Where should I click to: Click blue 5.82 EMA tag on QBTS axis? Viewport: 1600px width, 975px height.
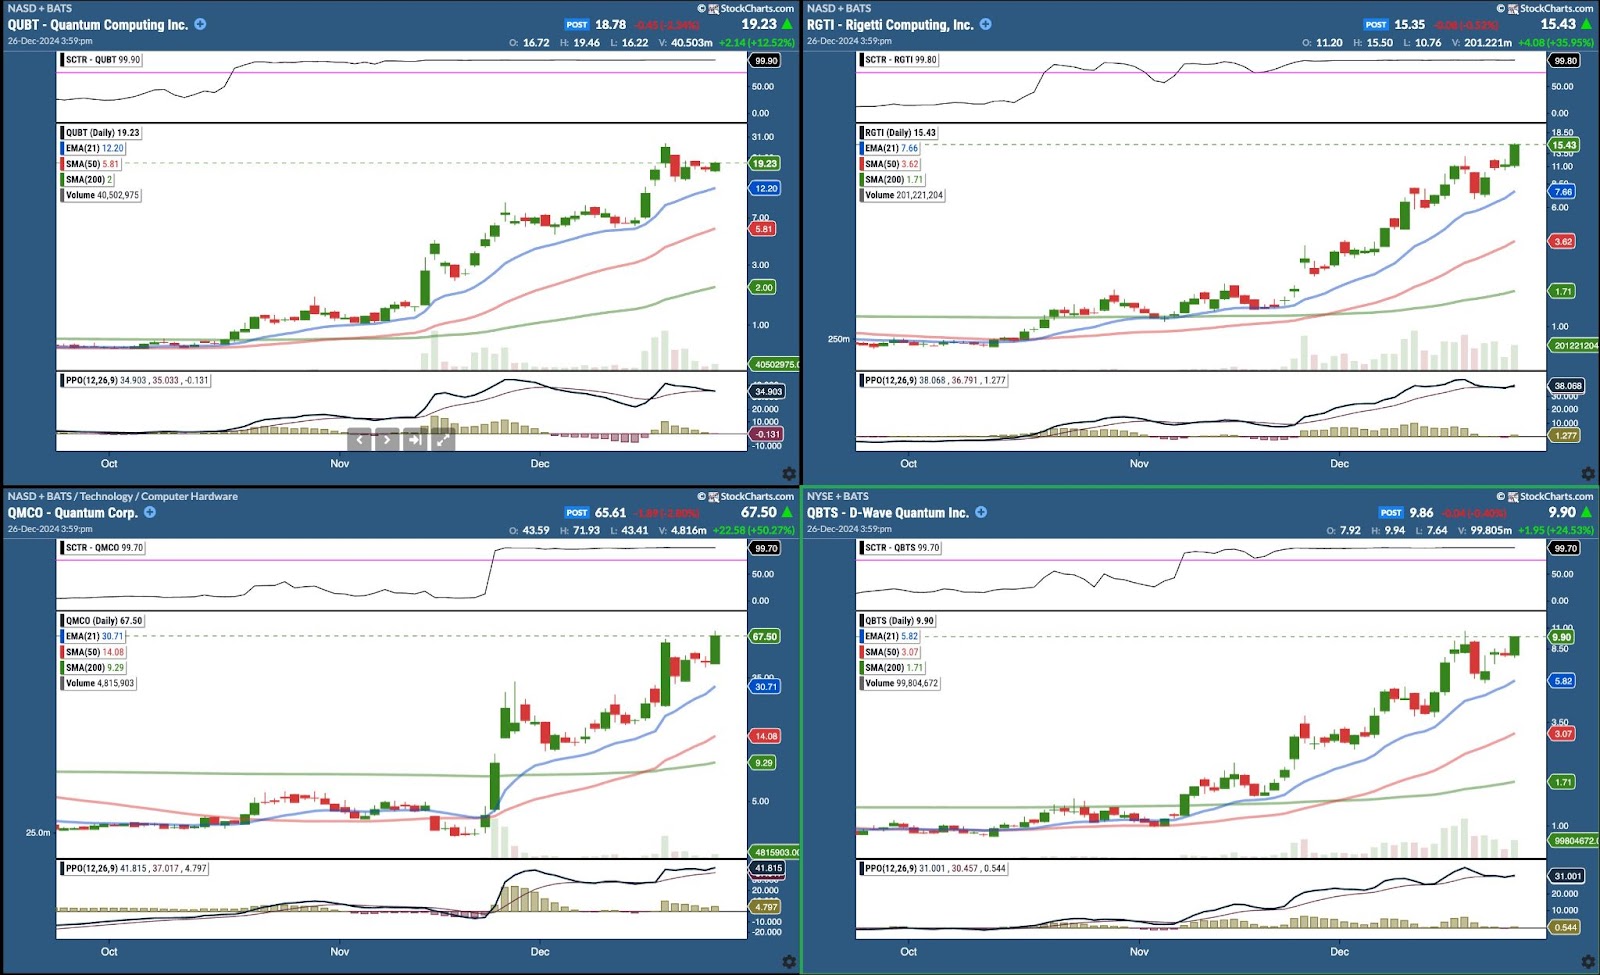pyautogui.click(x=1563, y=681)
